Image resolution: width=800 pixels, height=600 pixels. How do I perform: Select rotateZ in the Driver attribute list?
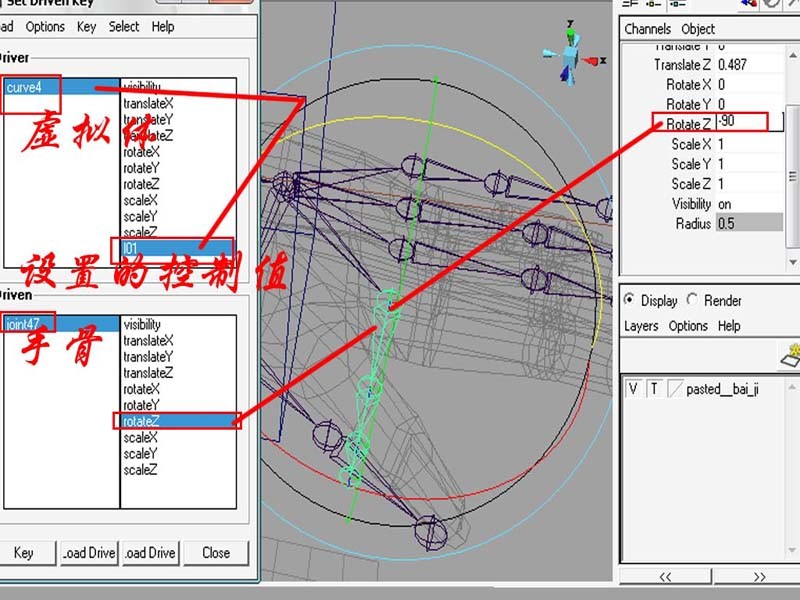pyautogui.click(x=141, y=184)
